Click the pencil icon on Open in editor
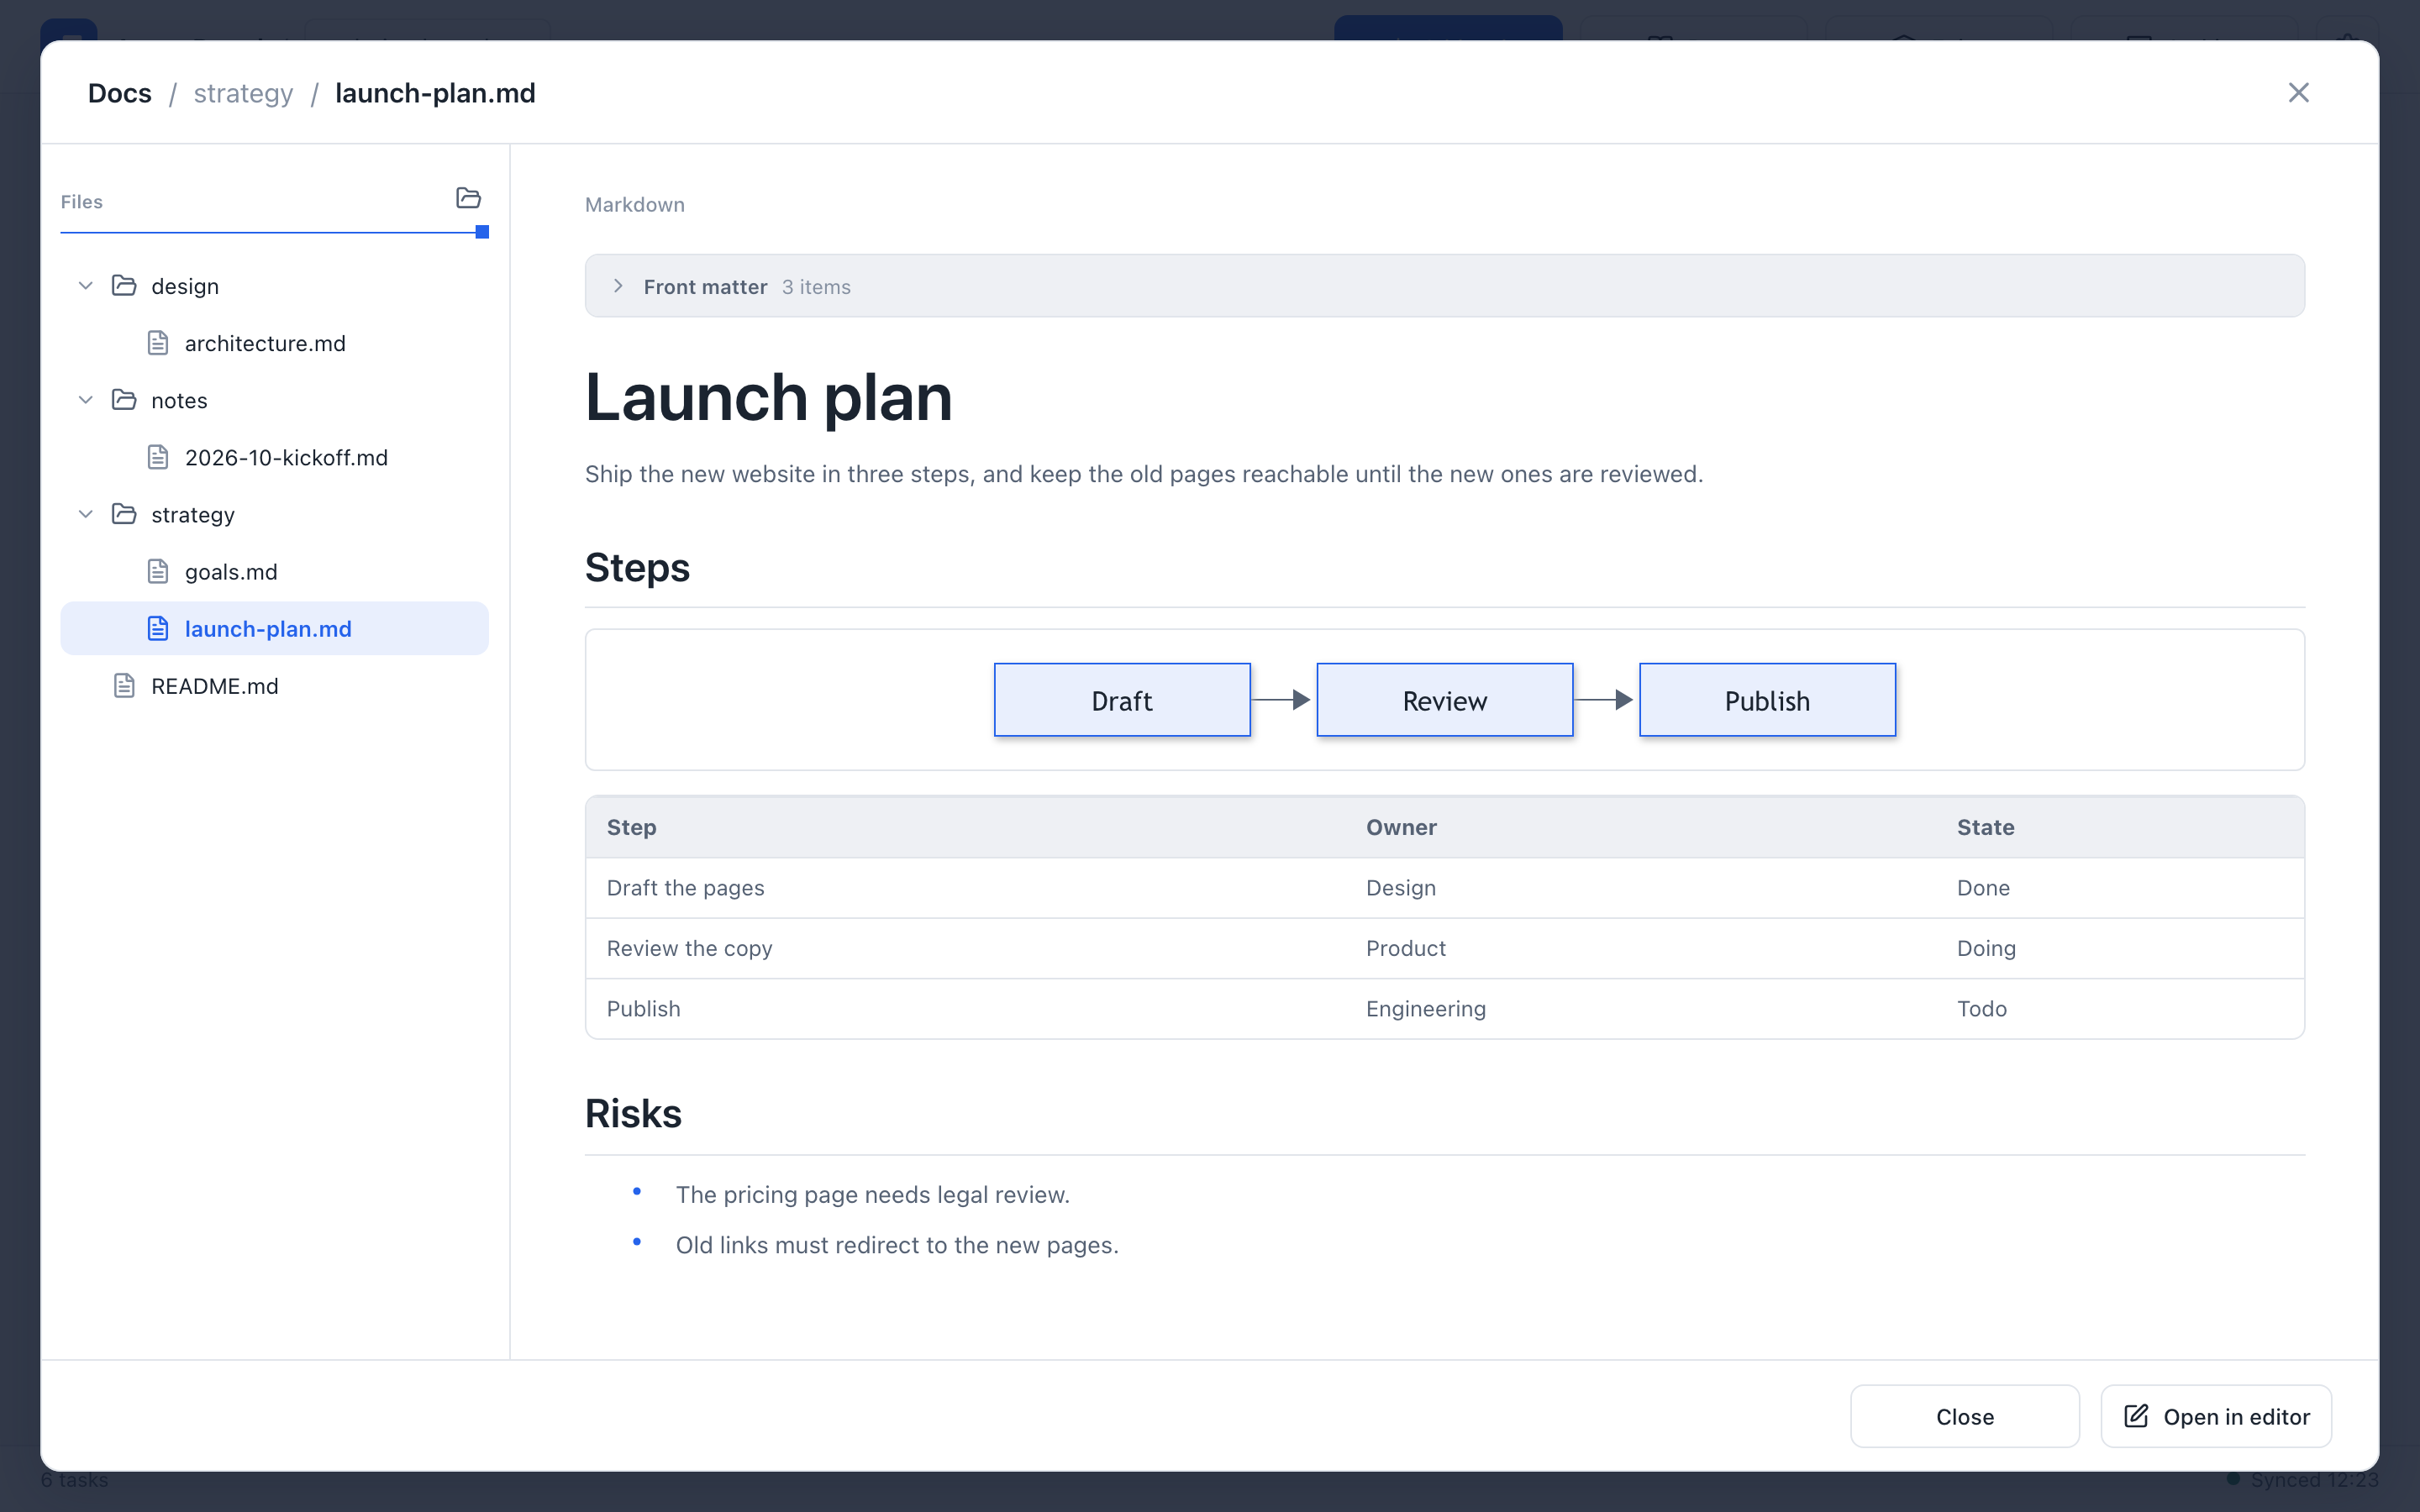2420x1512 pixels. click(x=2136, y=1416)
